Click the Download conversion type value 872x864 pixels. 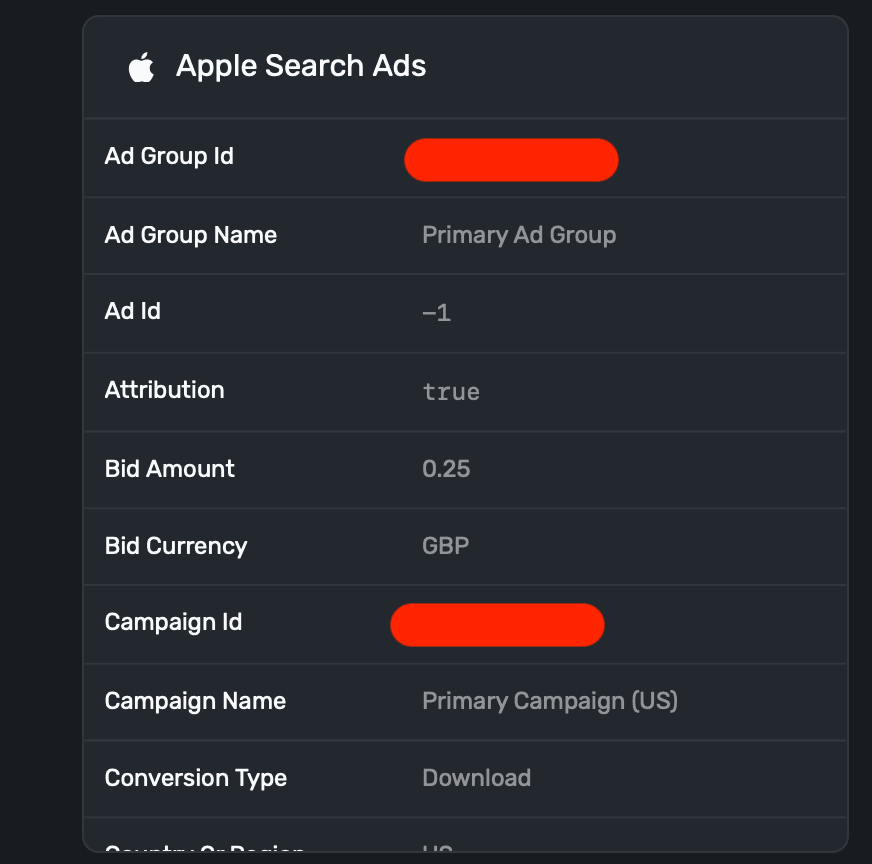pyautogui.click(x=476, y=778)
